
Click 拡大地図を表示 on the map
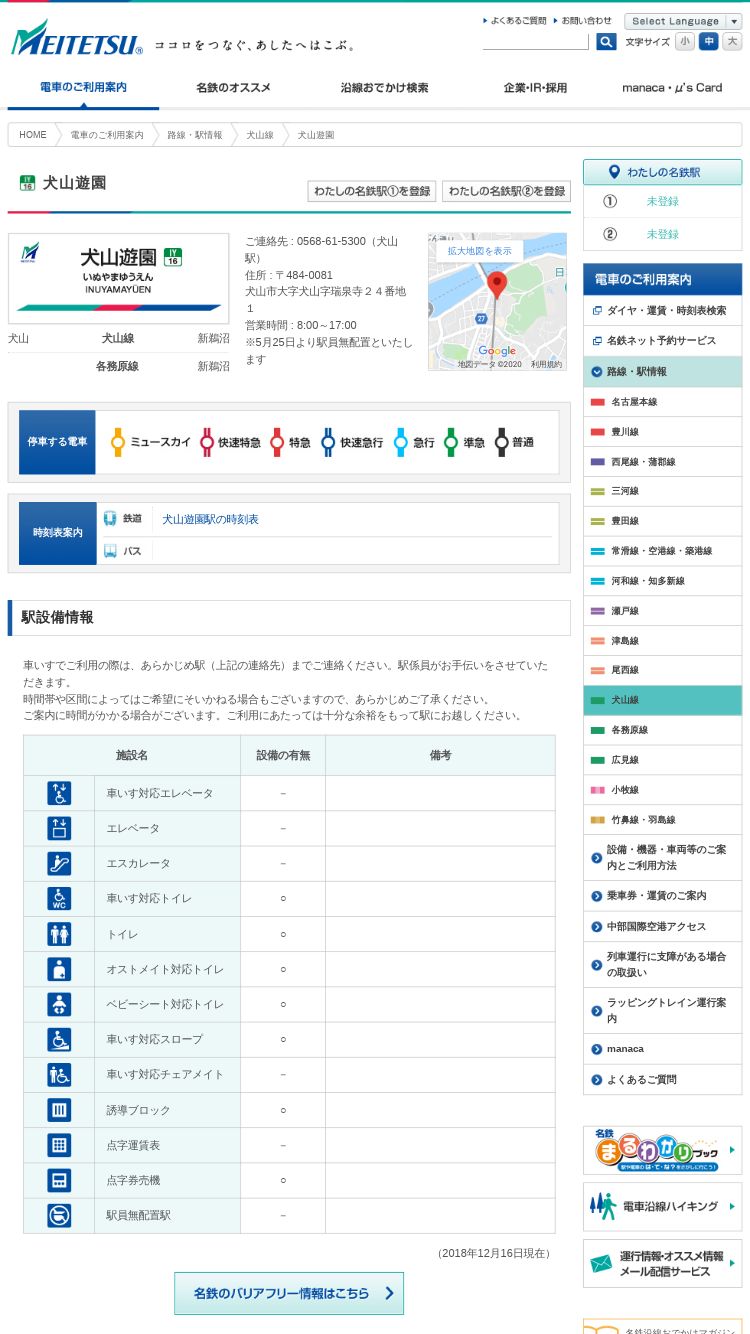(479, 251)
